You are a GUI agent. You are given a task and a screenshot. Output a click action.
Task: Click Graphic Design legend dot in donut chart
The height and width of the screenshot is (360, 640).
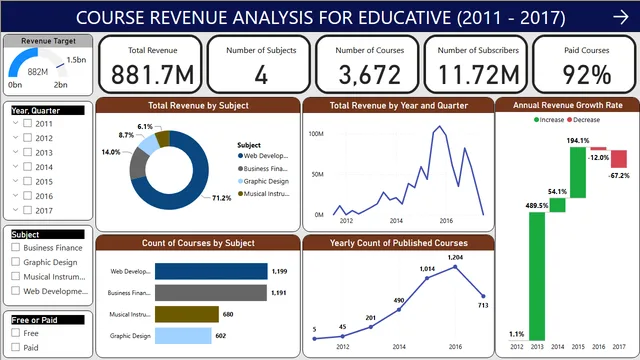point(240,181)
